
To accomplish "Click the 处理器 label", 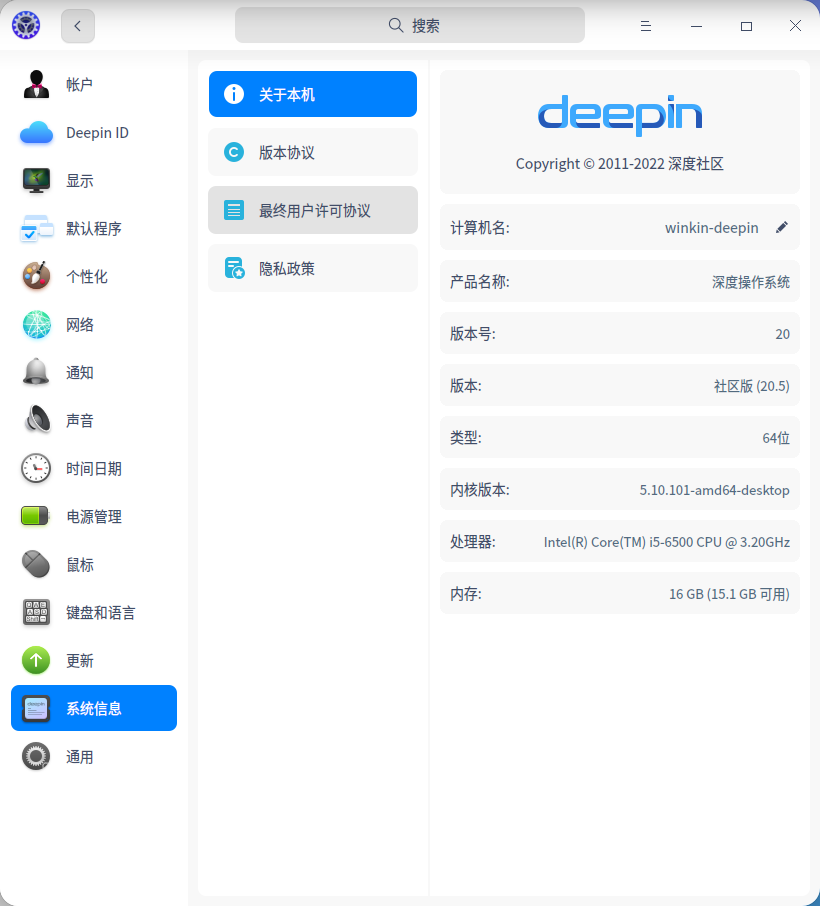I will pyautogui.click(x=473, y=542).
